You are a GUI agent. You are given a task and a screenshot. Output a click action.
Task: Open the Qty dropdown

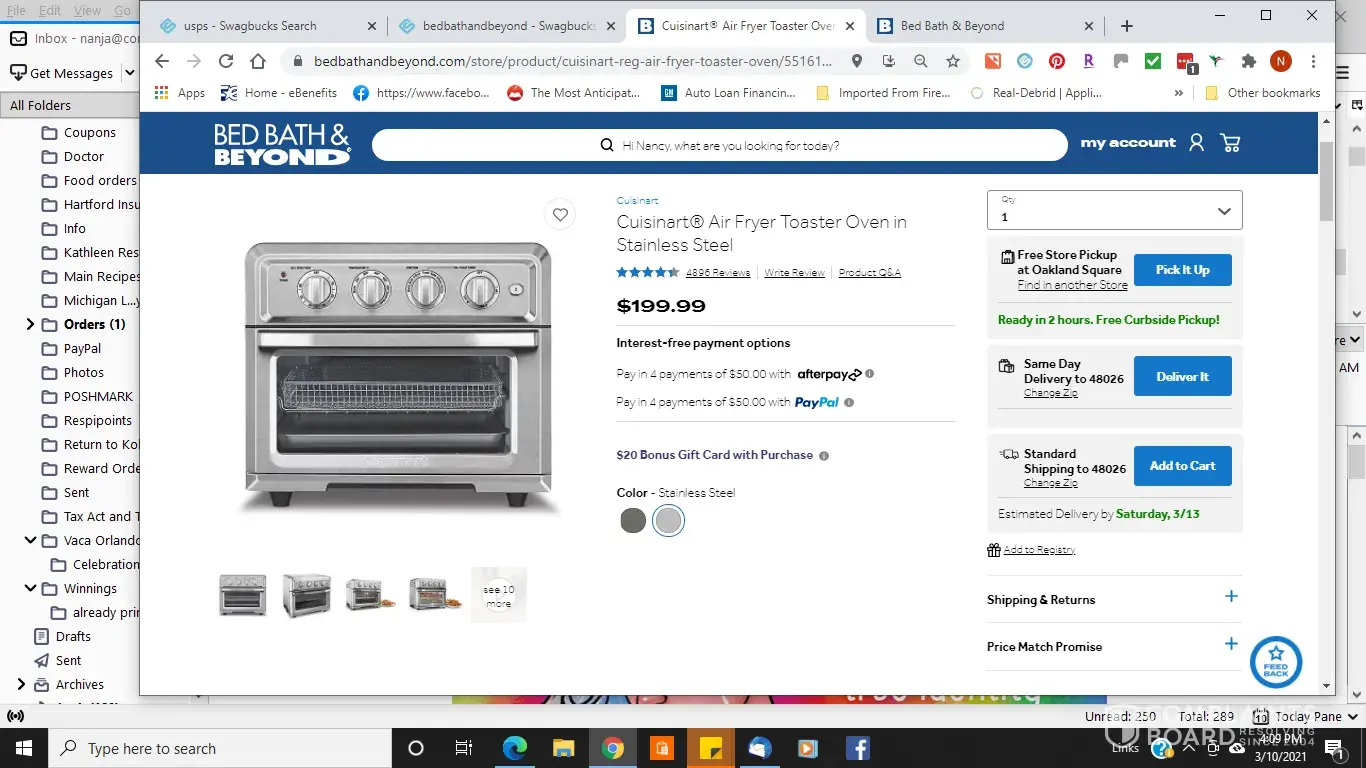click(x=1114, y=210)
